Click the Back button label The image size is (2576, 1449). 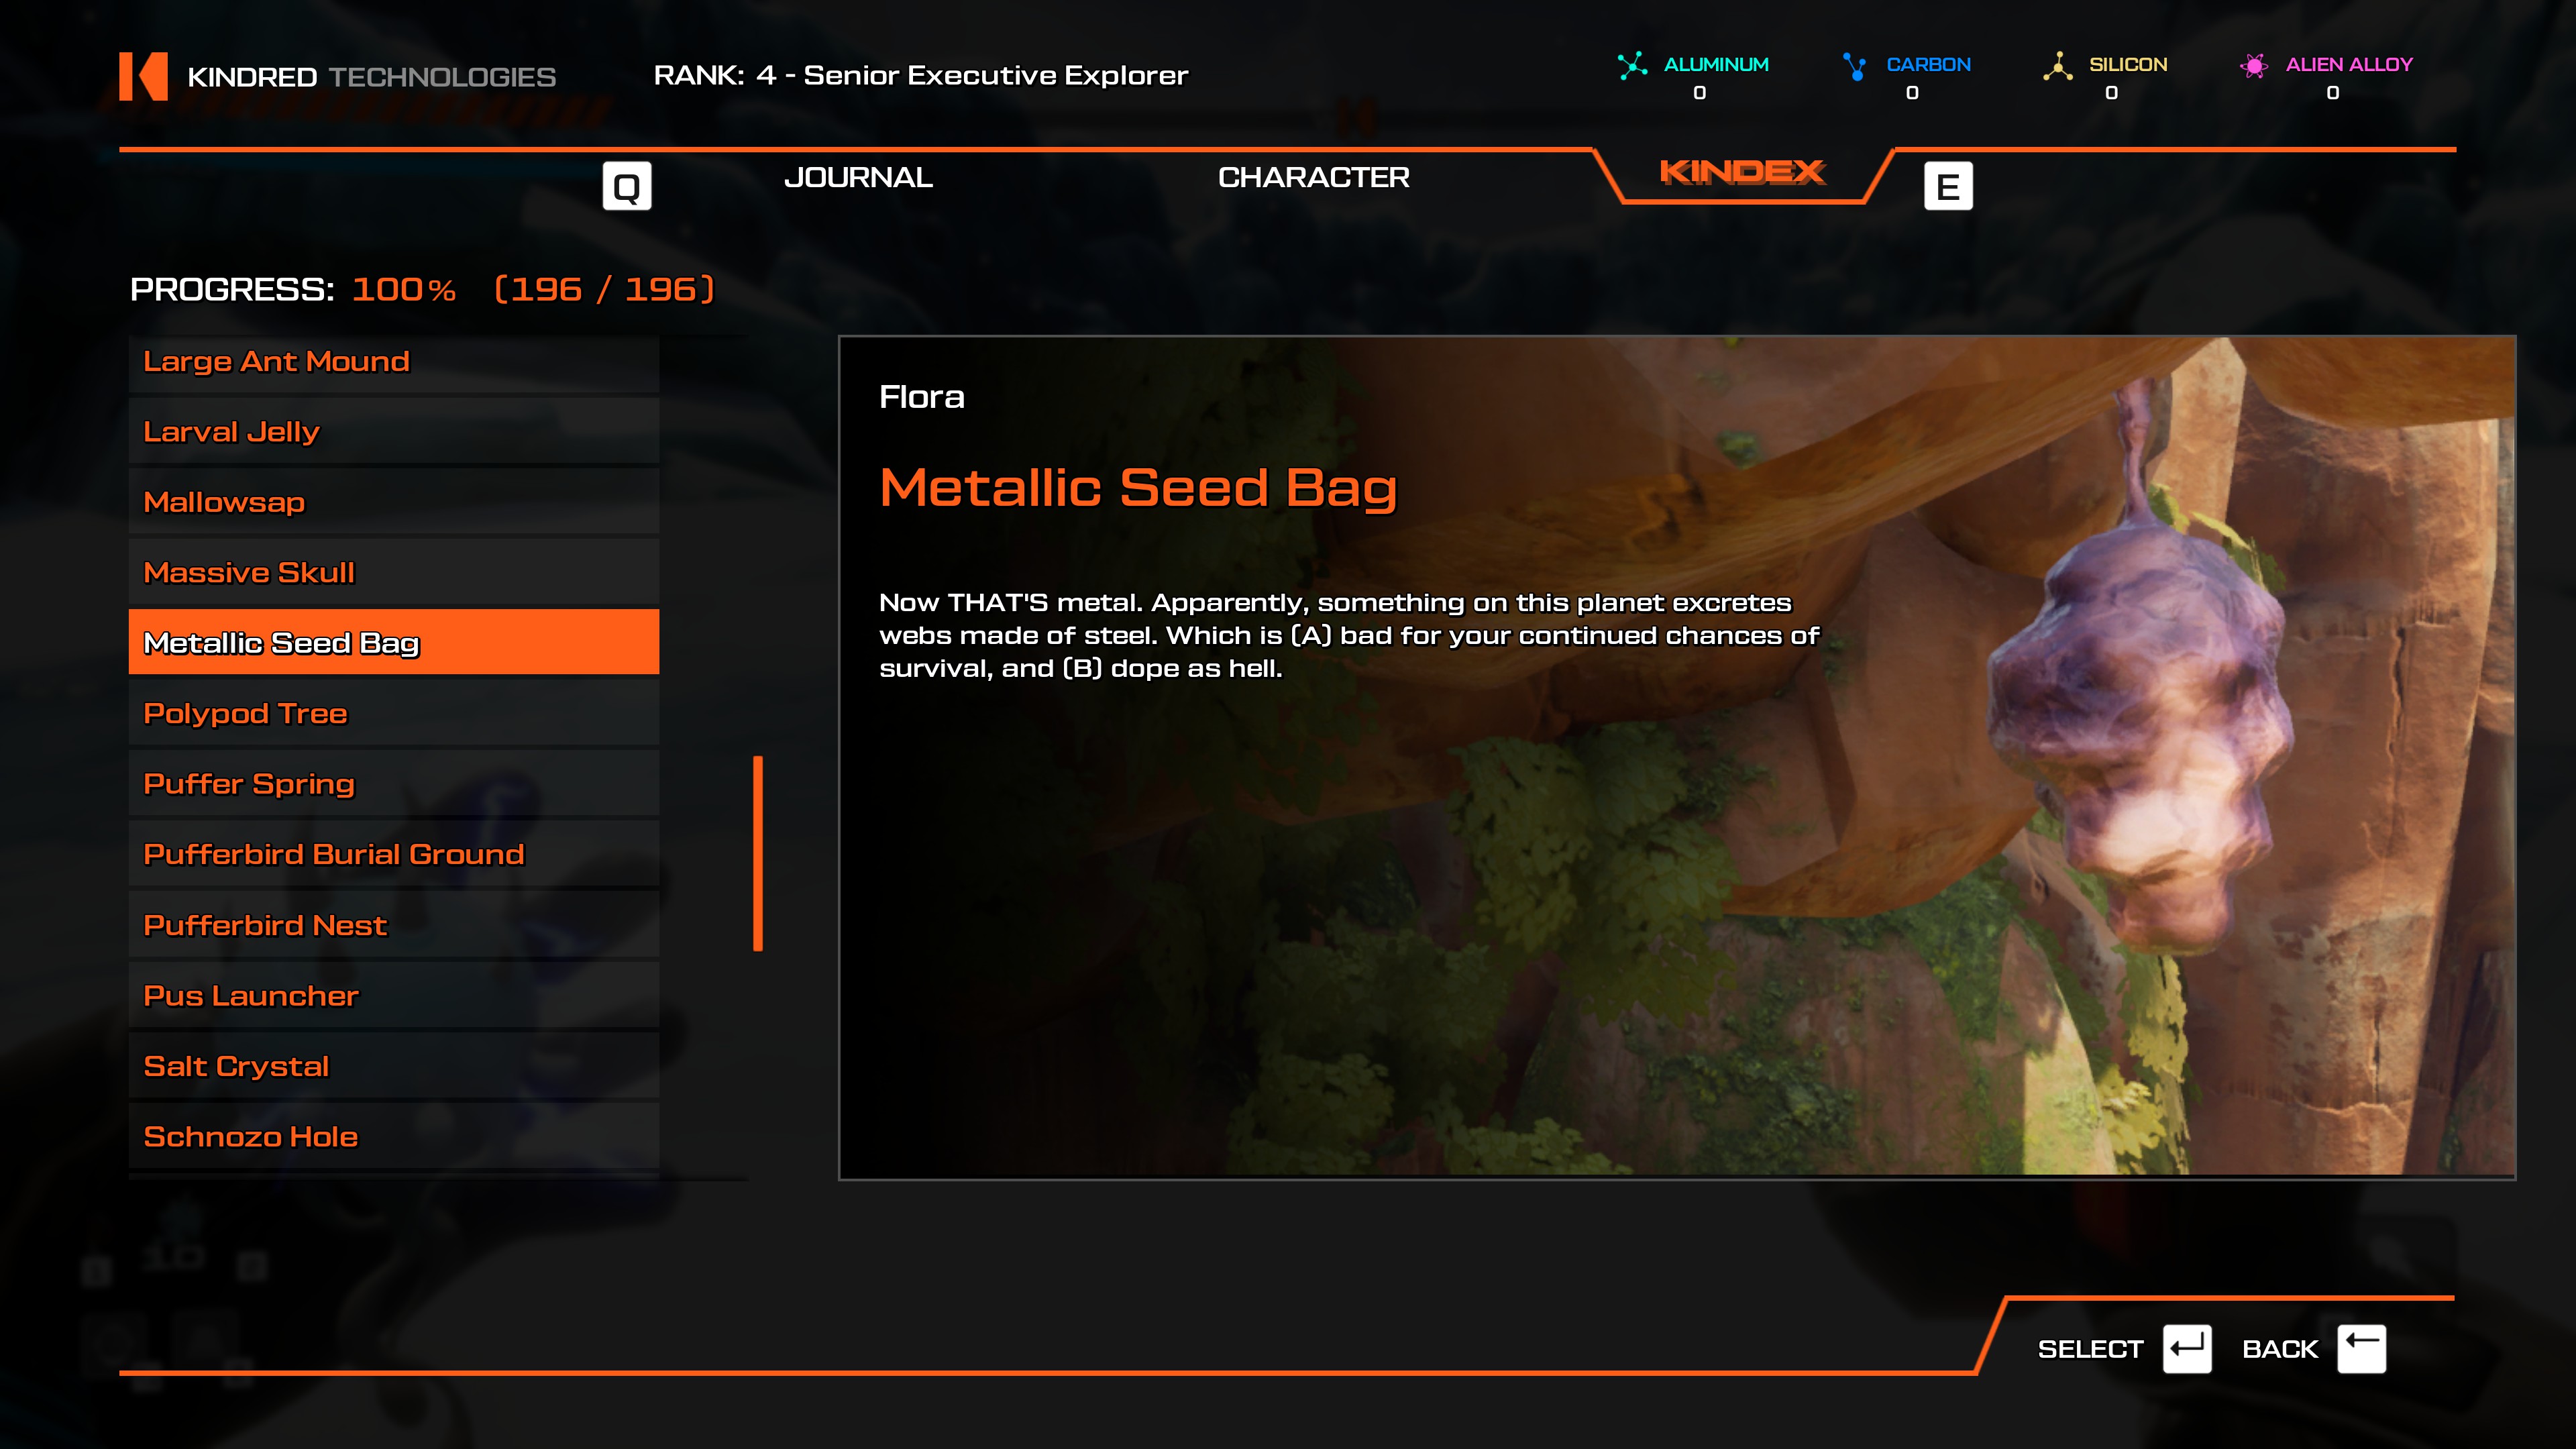[2280, 1349]
